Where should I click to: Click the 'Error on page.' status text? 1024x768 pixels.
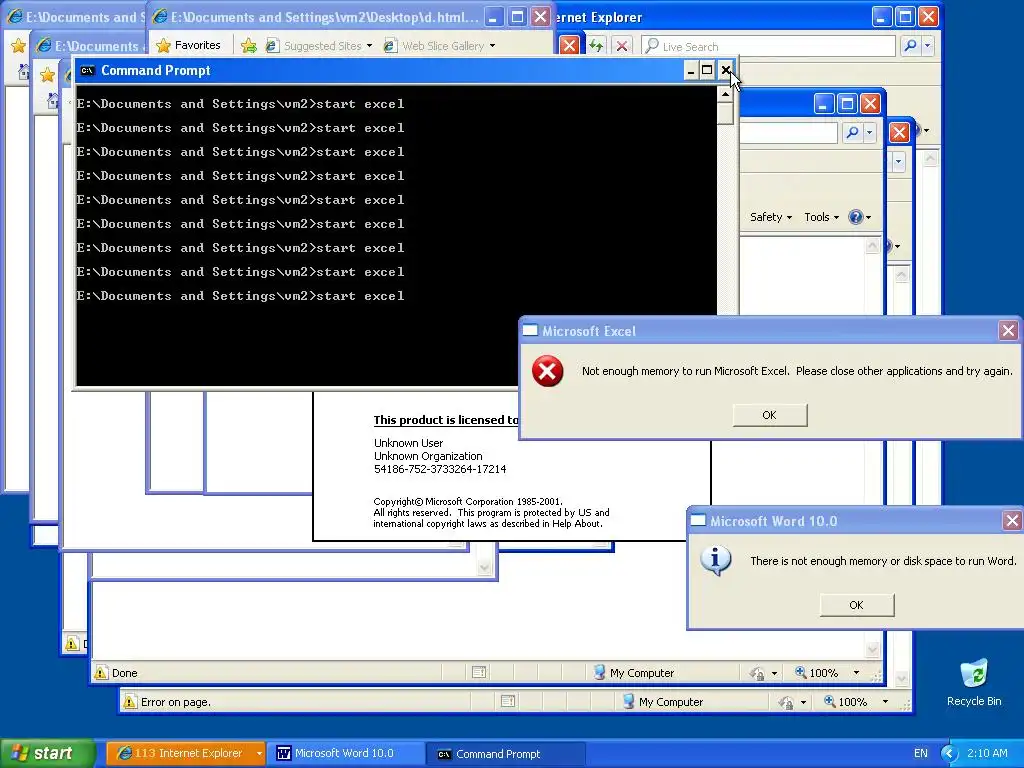176,702
